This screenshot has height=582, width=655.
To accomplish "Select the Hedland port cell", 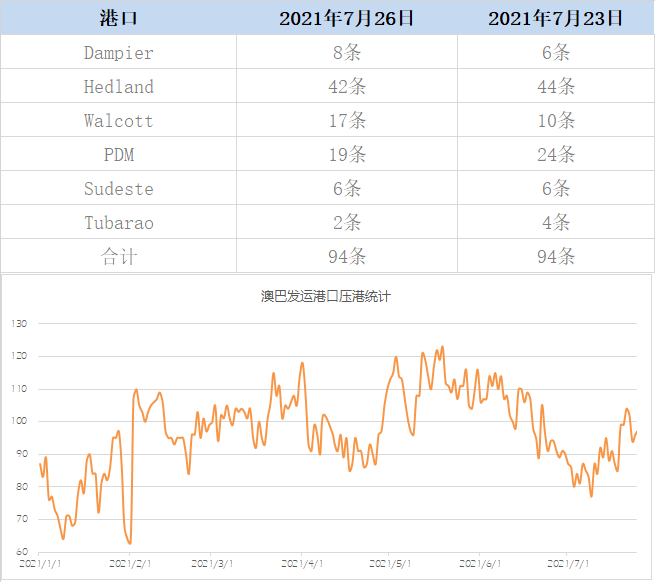I will click(119, 86).
